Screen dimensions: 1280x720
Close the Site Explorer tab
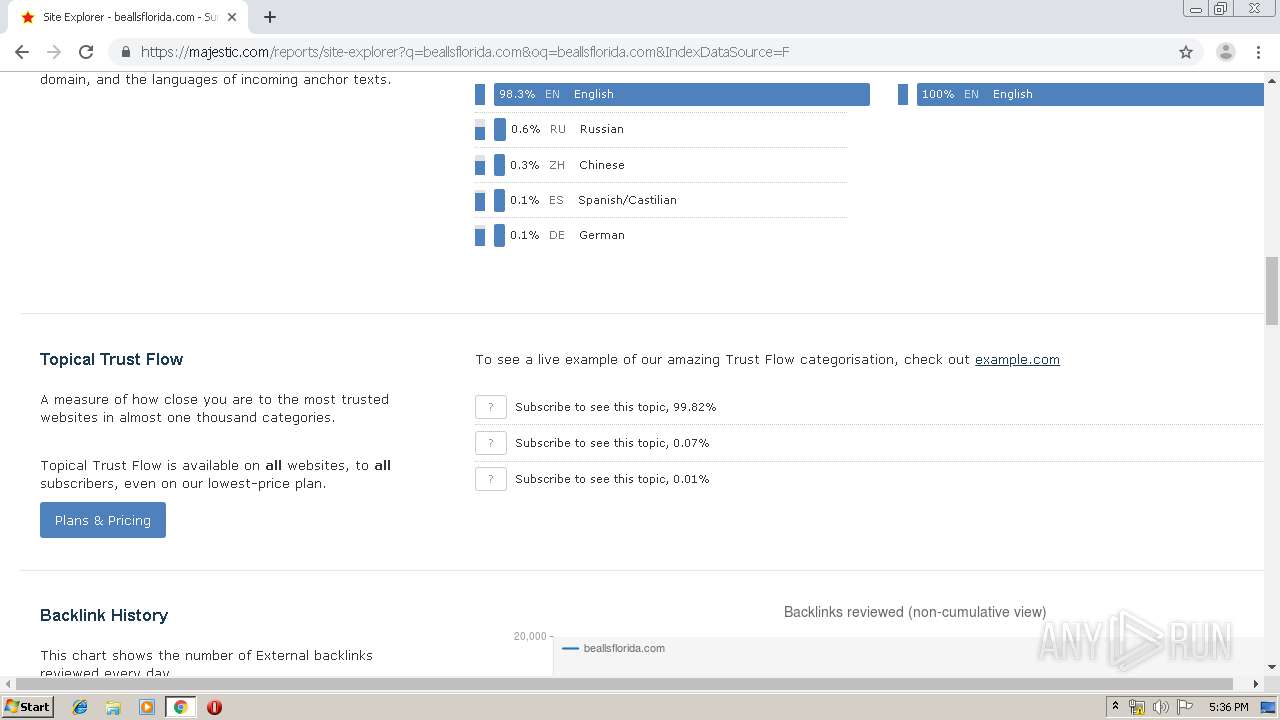[x=232, y=17]
